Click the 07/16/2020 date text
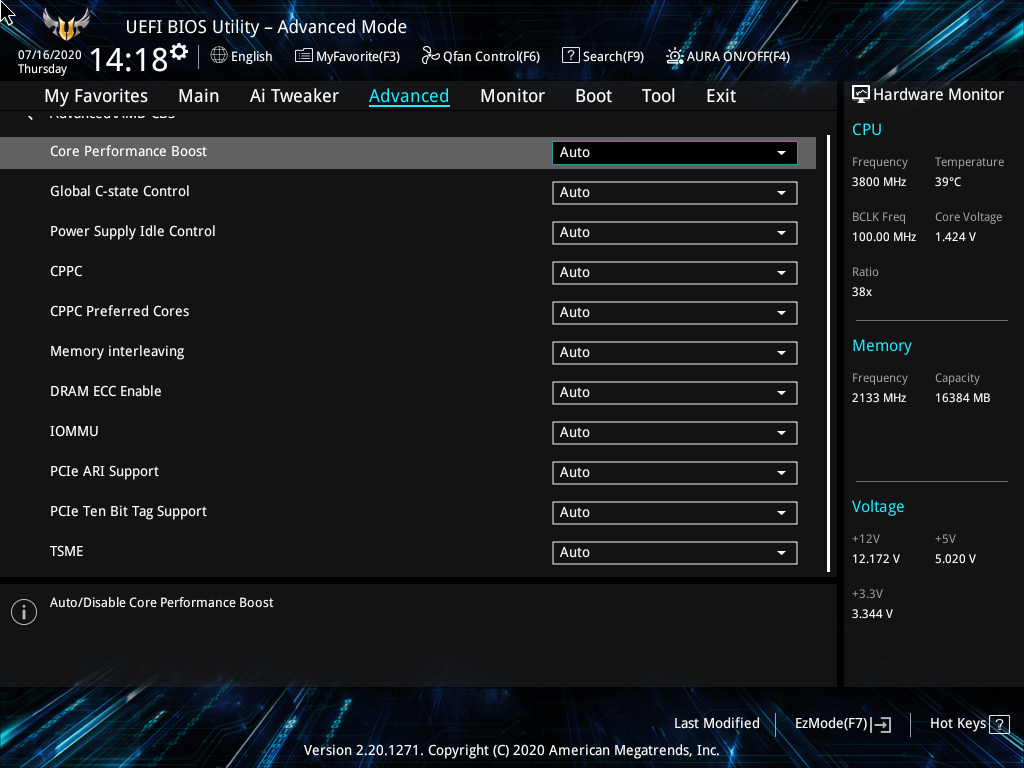Viewport: 1024px width, 768px height. pyautogui.click(x=50, y=55)
